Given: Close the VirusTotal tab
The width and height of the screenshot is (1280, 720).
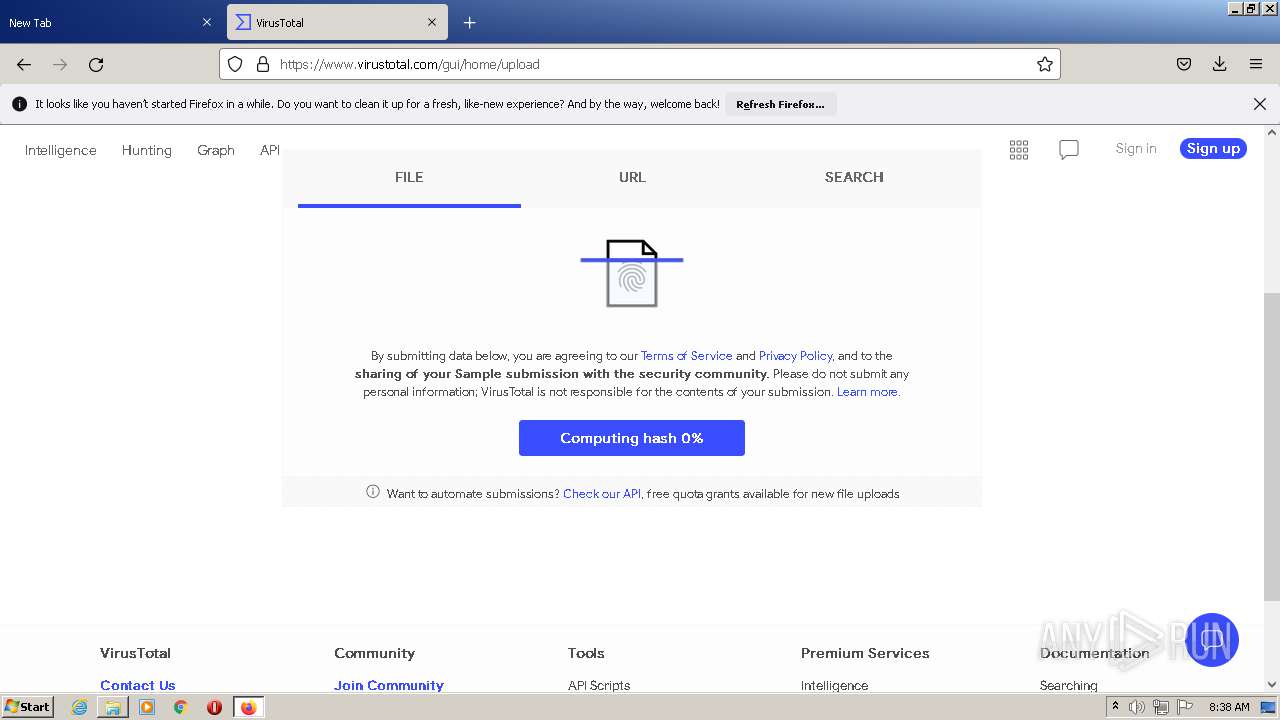Looking at the screenshot, I should [x=432, y=22].
